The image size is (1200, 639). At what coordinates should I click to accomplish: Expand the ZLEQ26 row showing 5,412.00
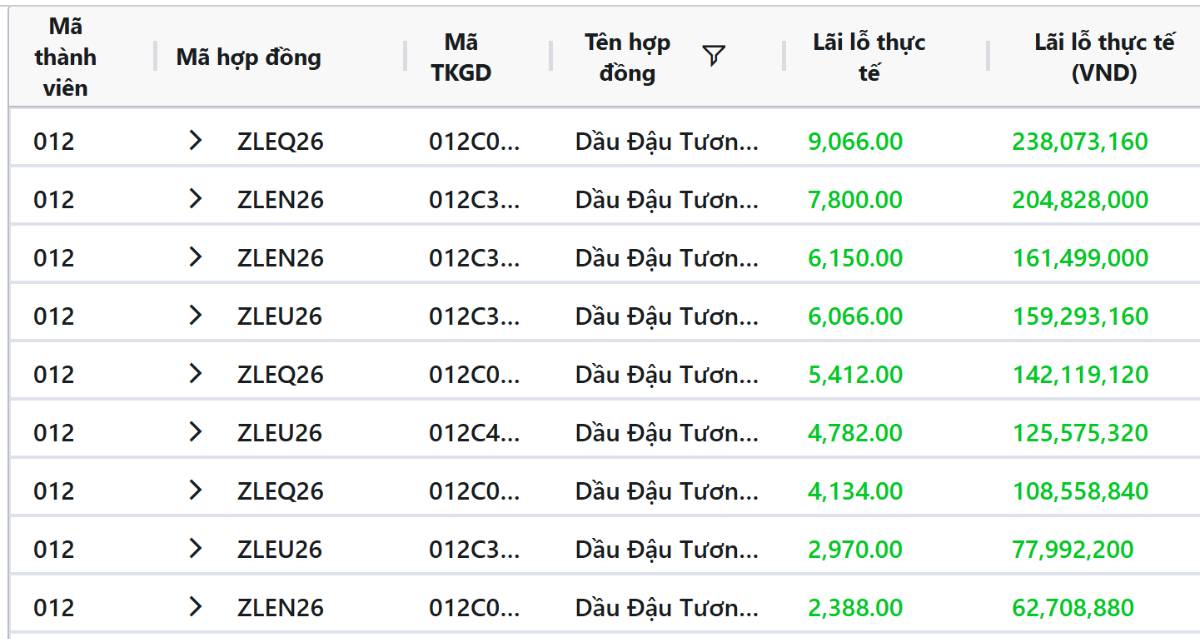(196, 374)
